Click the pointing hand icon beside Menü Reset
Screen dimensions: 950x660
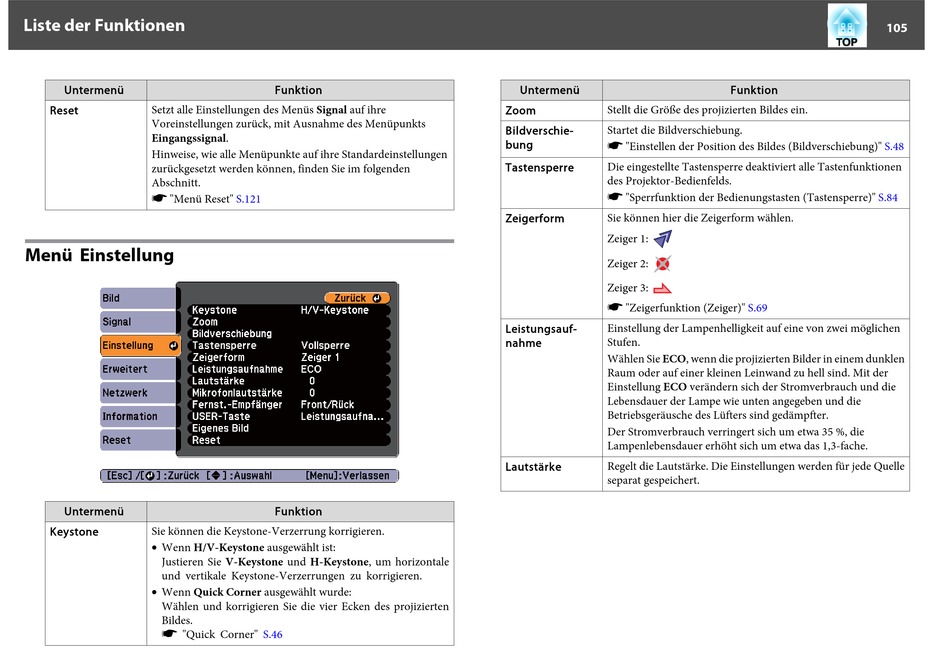click(x=159, y=198)
